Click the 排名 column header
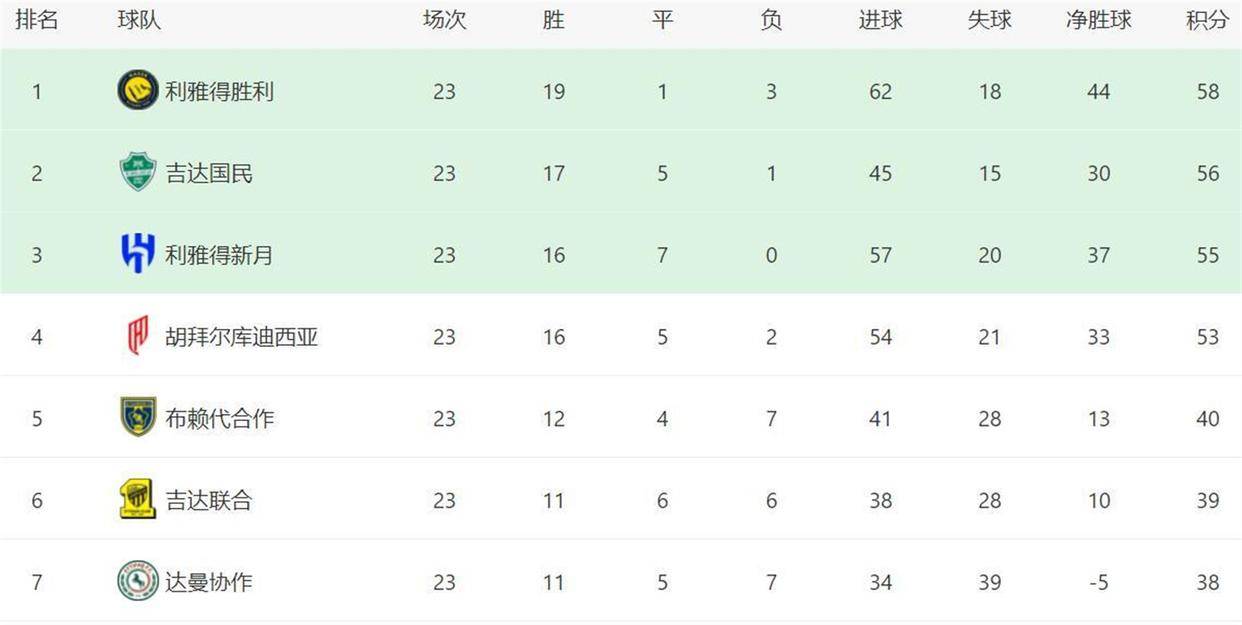 (x=37, y=20)
